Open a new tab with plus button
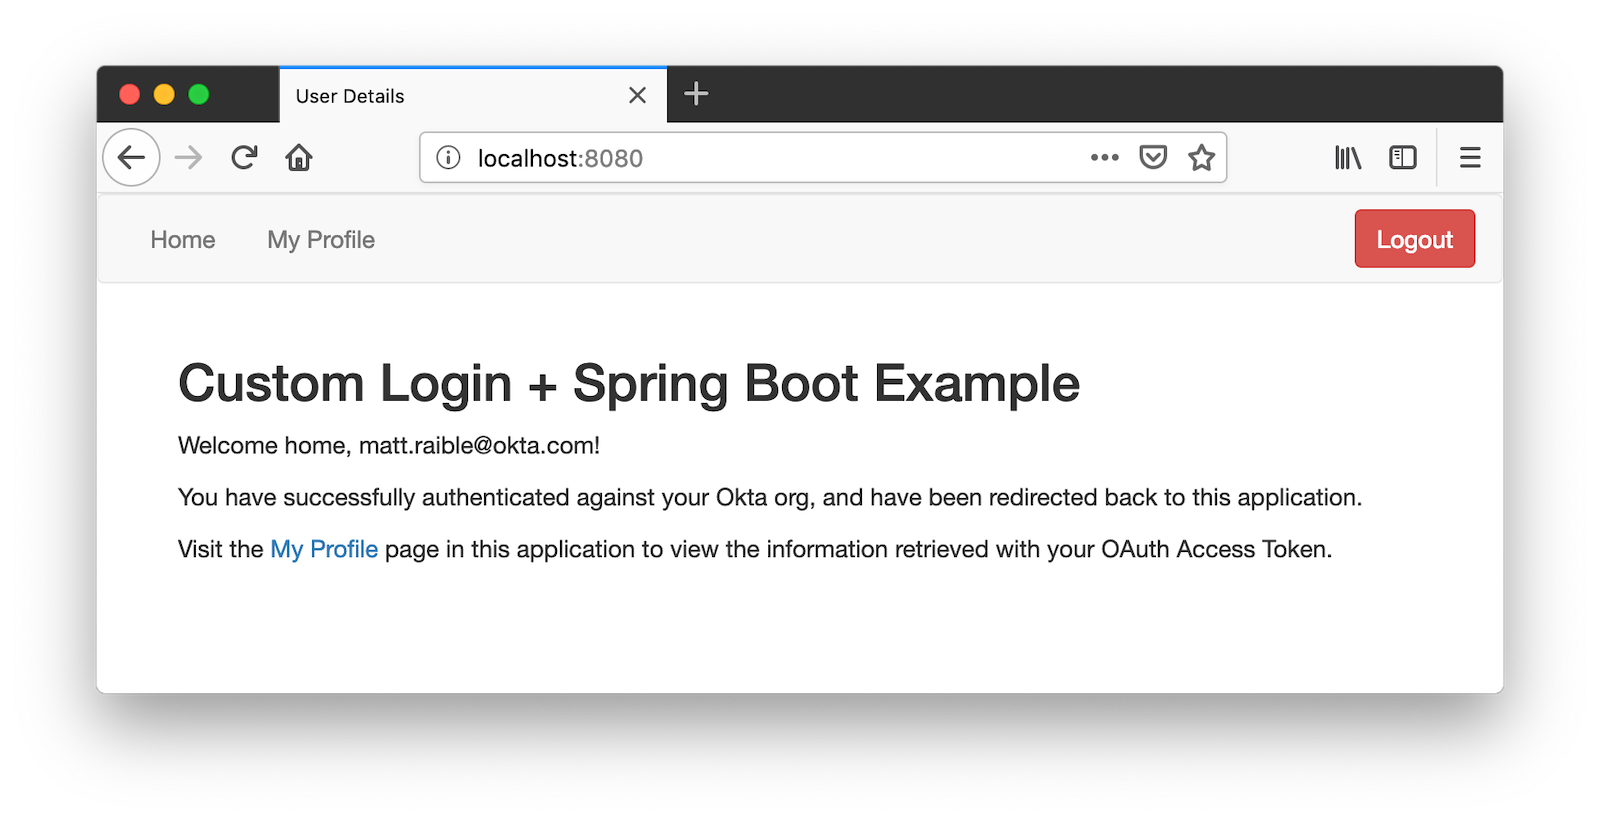This screenshot has height=821, width=1600. (x=696, y=94)
